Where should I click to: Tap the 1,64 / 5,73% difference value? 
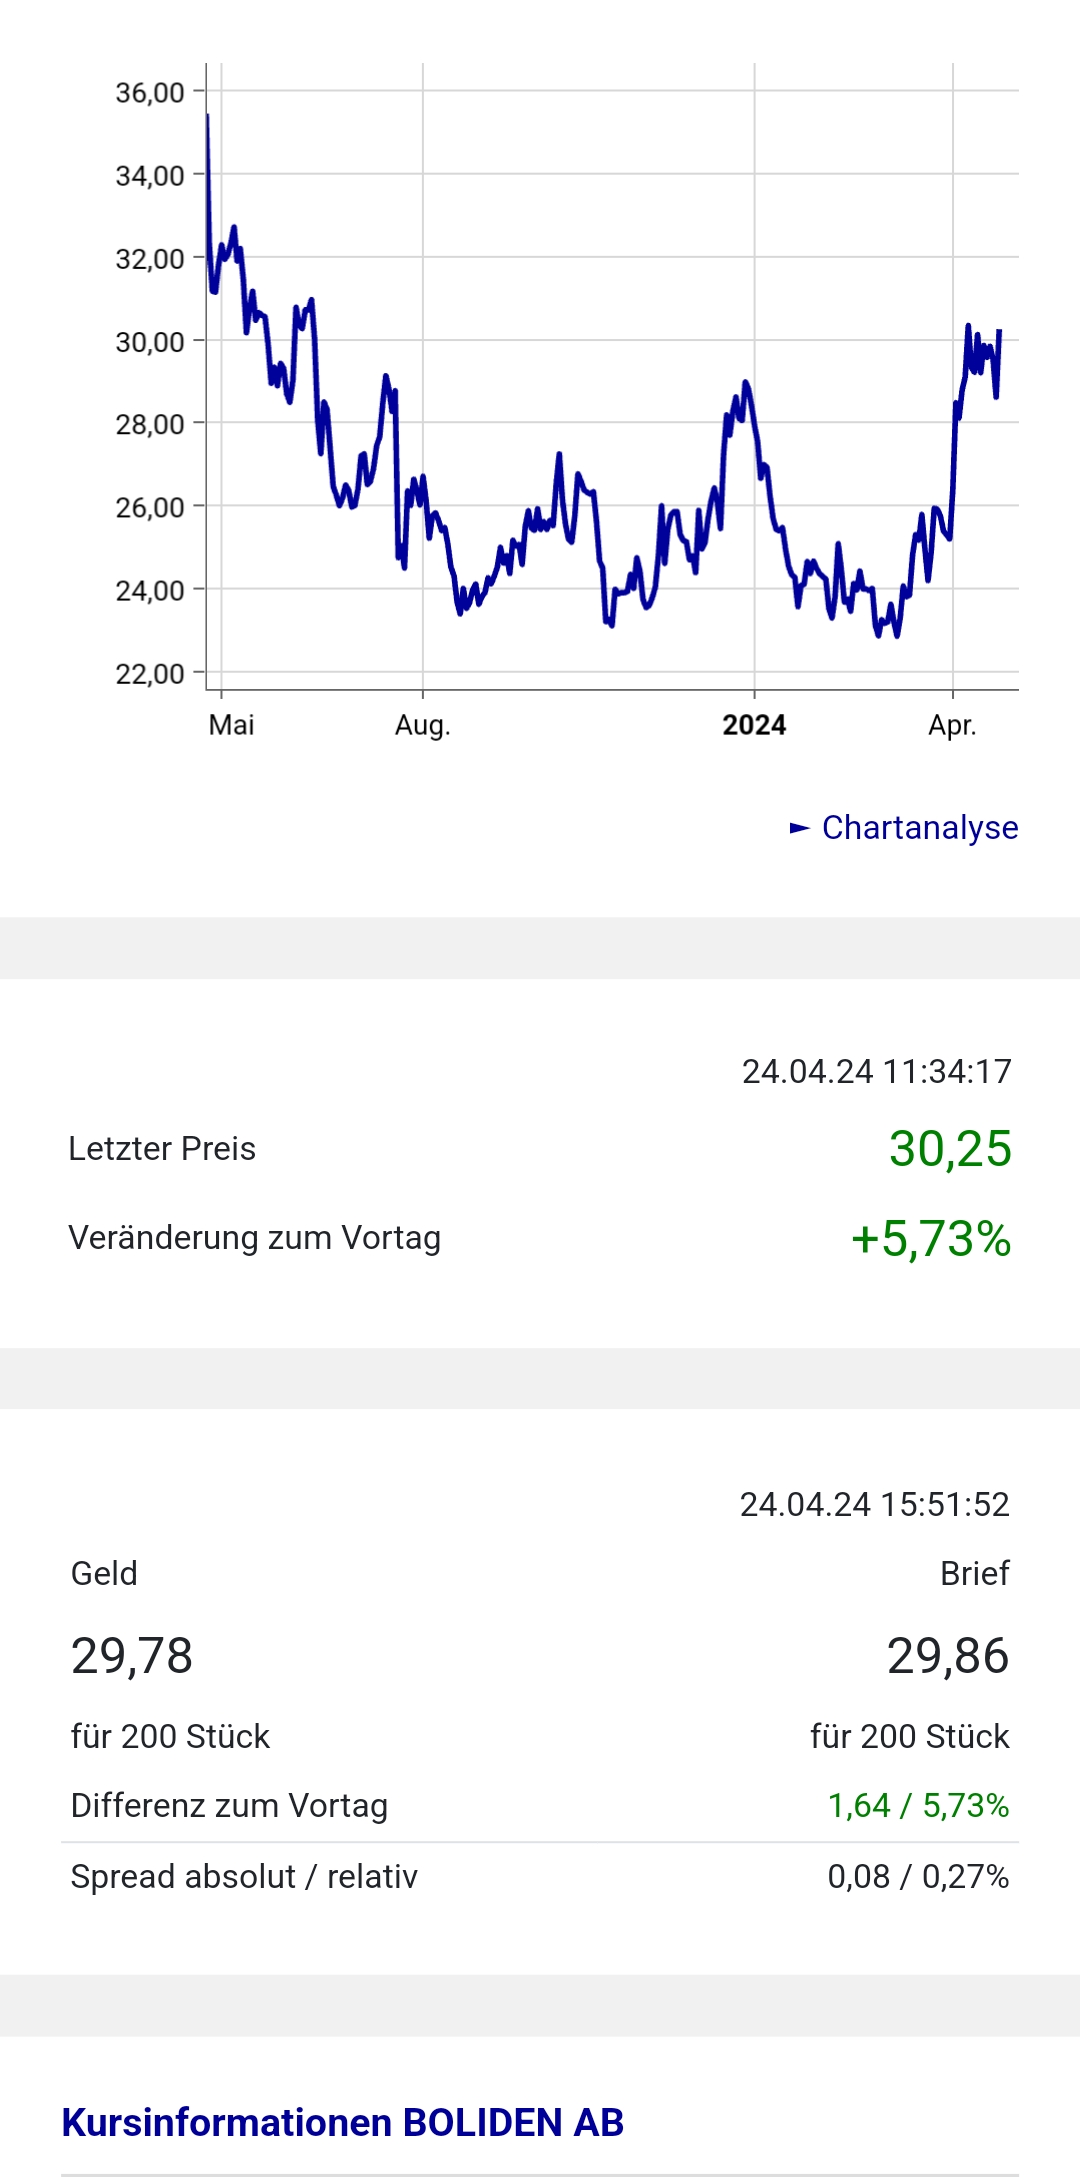click(x=918, y=1805)
